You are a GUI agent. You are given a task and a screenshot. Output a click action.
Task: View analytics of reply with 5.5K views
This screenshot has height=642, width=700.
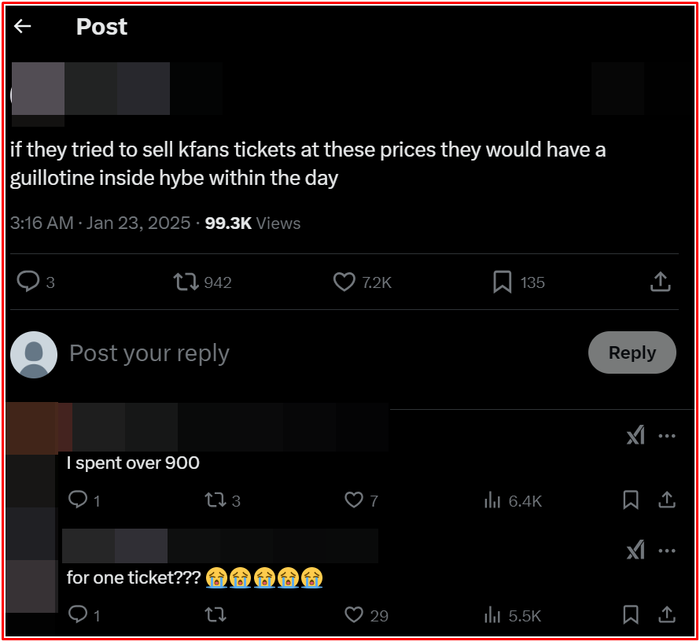coord(492,615)
